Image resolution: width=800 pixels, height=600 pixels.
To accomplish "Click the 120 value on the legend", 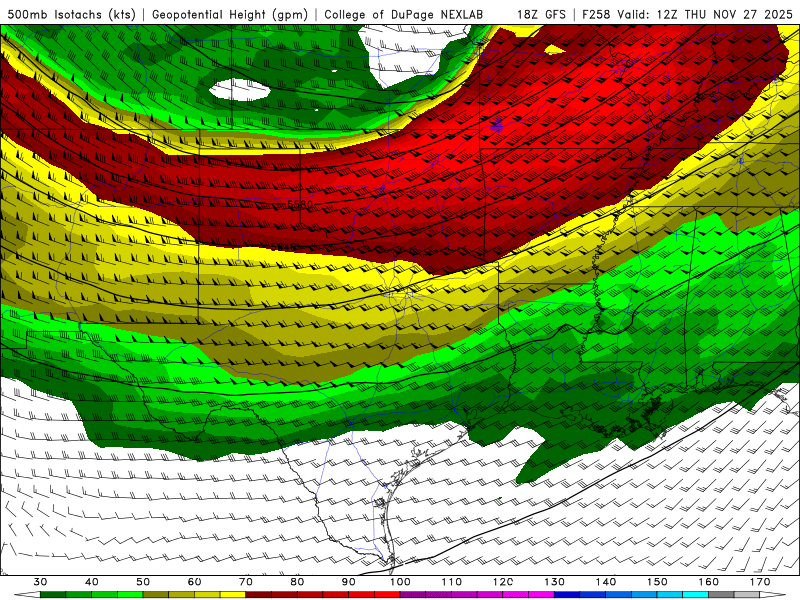I will coord(503,582).
